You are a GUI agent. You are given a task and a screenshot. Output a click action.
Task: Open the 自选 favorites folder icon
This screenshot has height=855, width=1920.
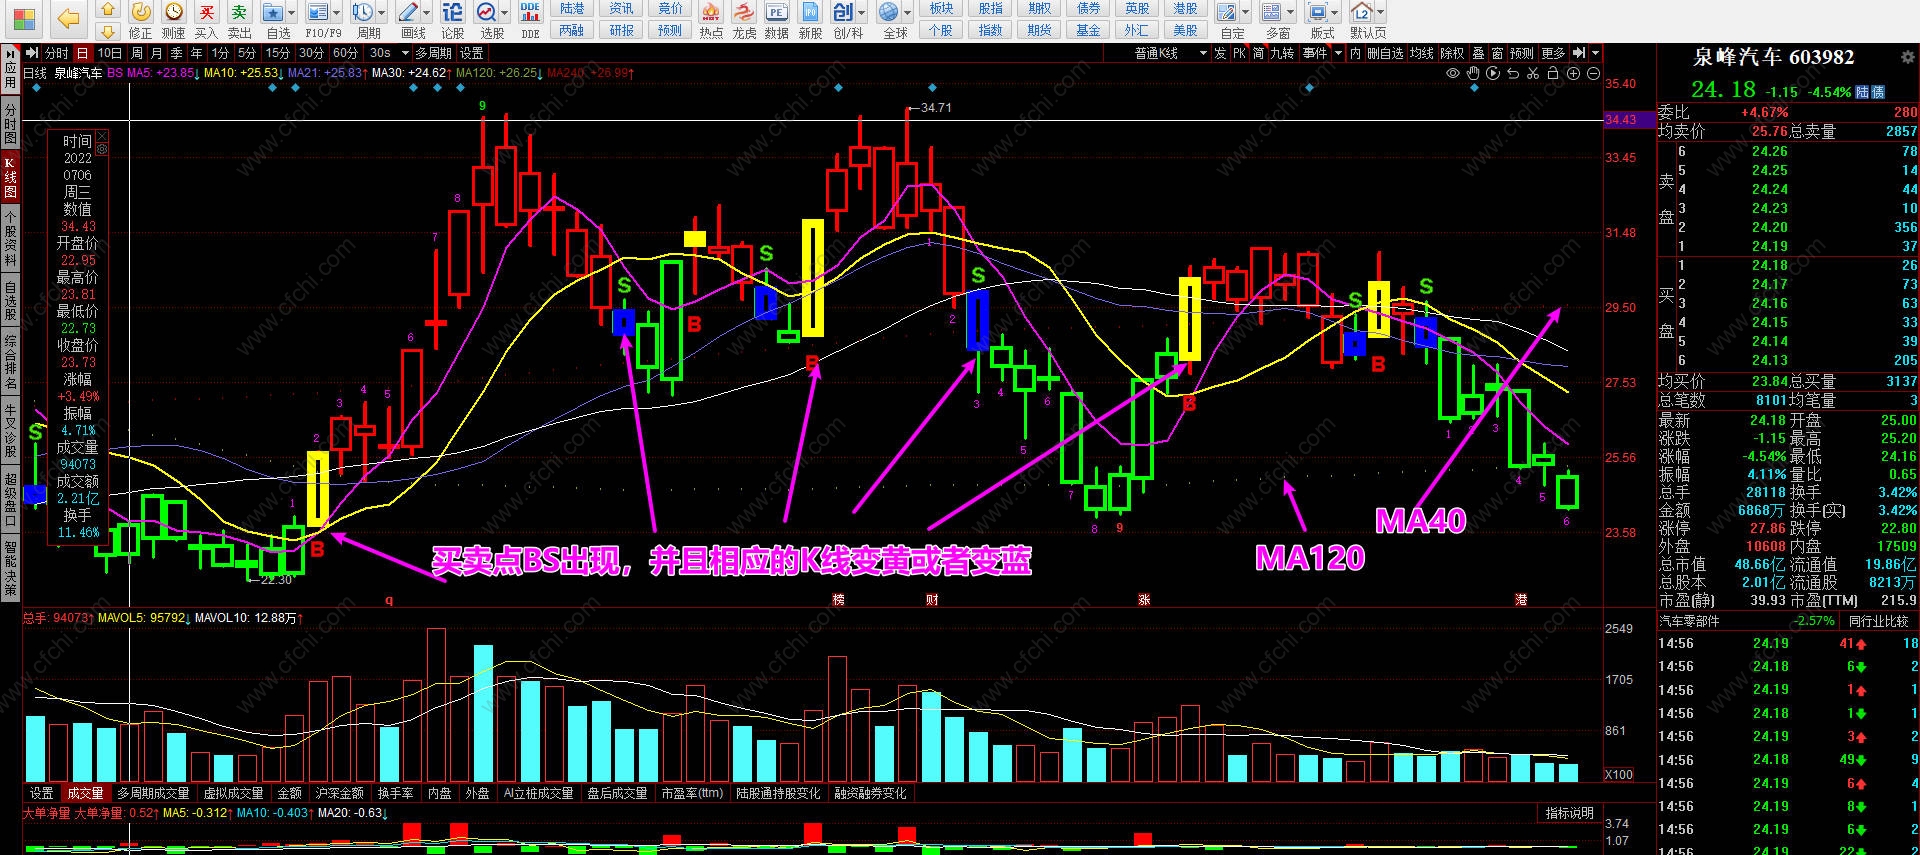coord(273,12)
